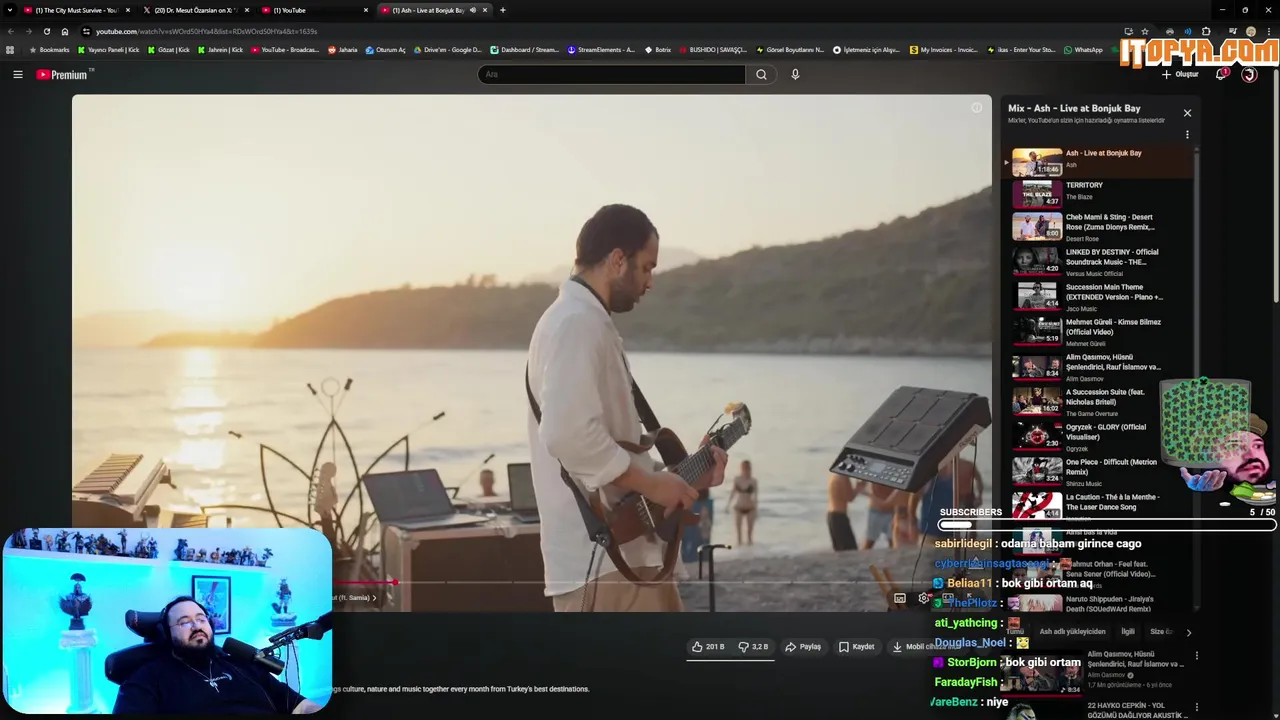1280x720 pixels.
Task: Open 22 HAYKO CEPKİN - YOL recommended video
Action: pos(1137,710)
